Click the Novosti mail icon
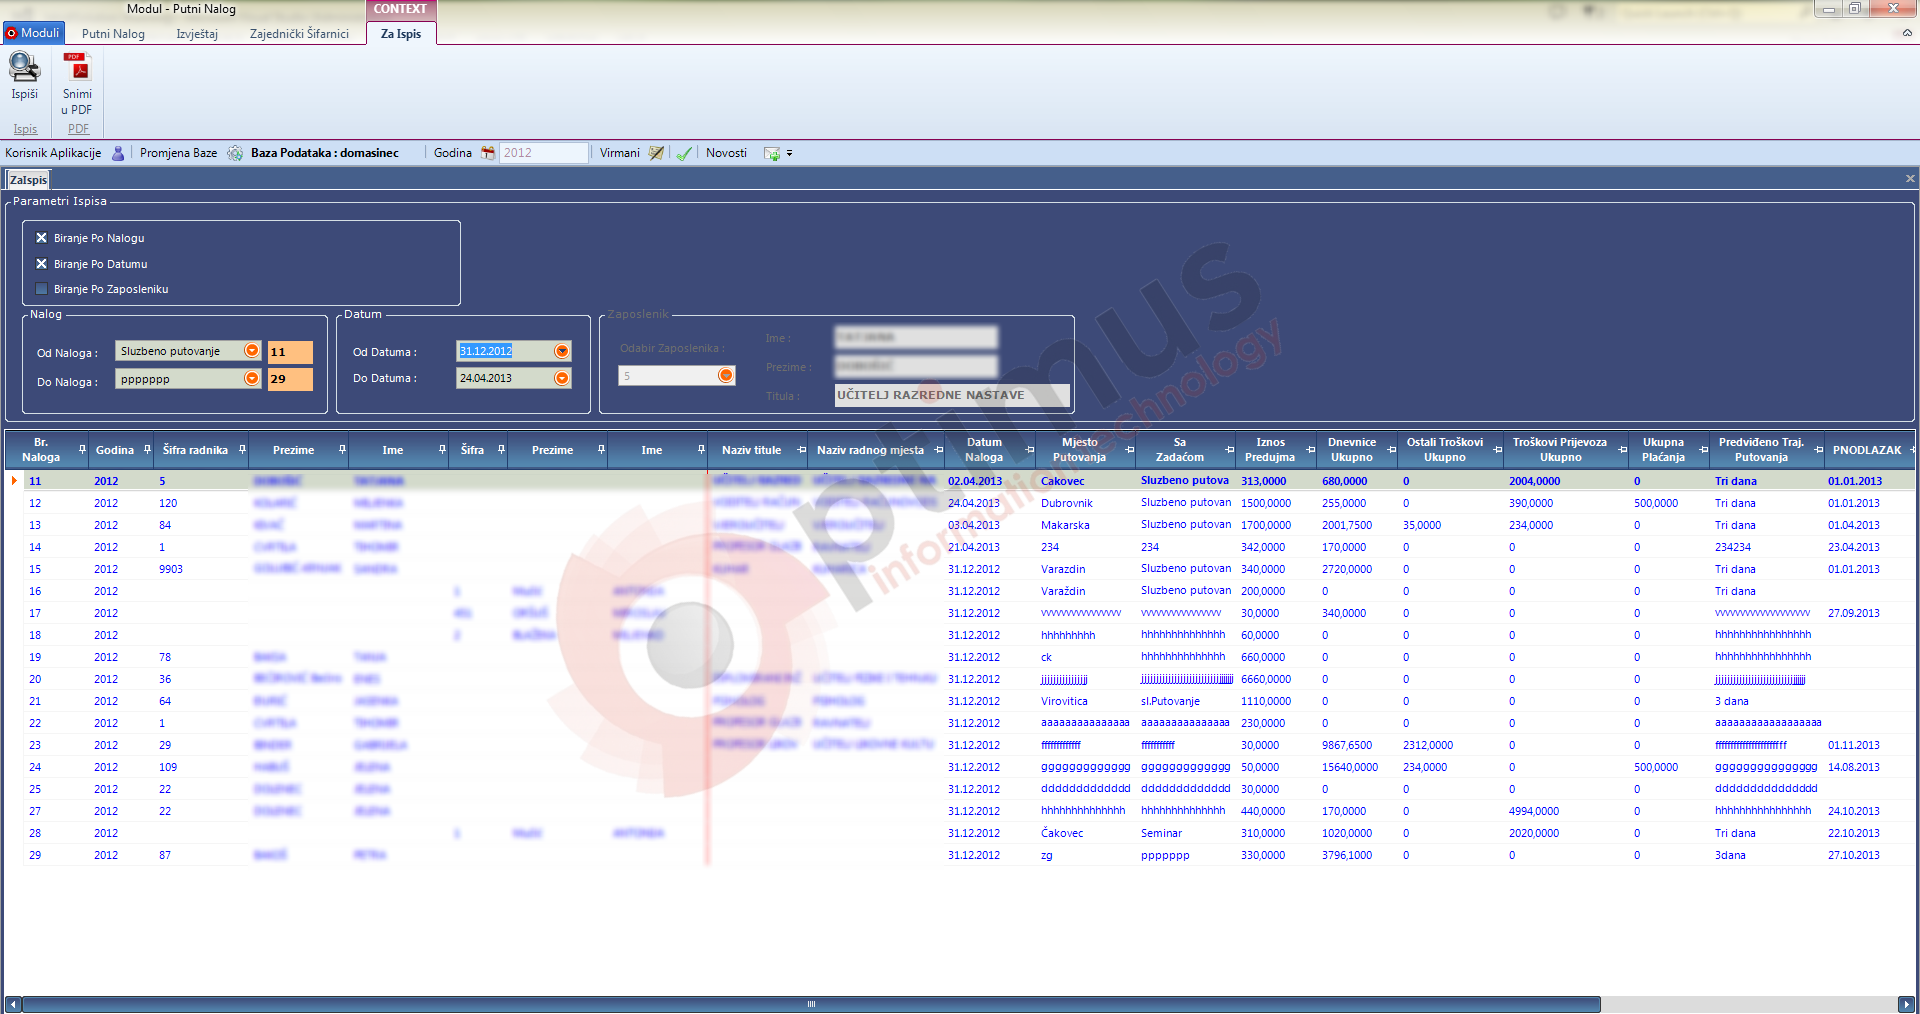1920x1014 pixels. (772, 153)
